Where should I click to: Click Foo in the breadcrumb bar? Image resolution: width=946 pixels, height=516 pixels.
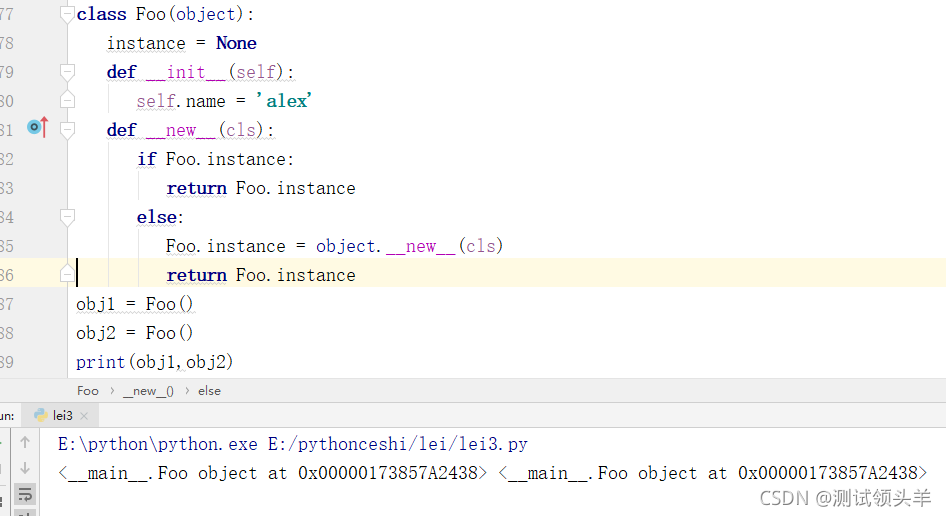tap(88, 391)
